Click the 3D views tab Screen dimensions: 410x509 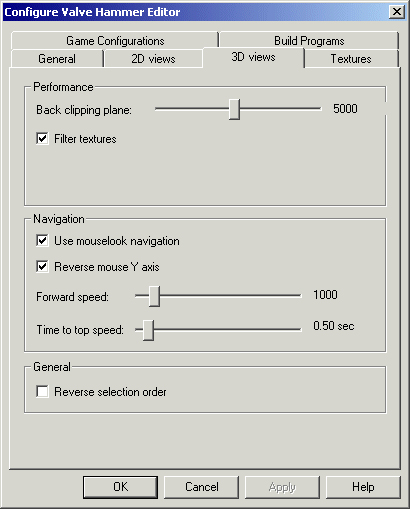253,57
